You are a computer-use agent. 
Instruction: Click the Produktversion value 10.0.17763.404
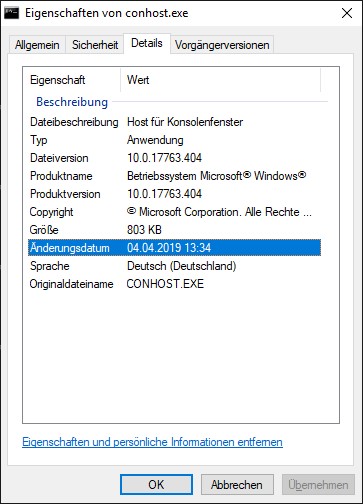click(164, 194)
